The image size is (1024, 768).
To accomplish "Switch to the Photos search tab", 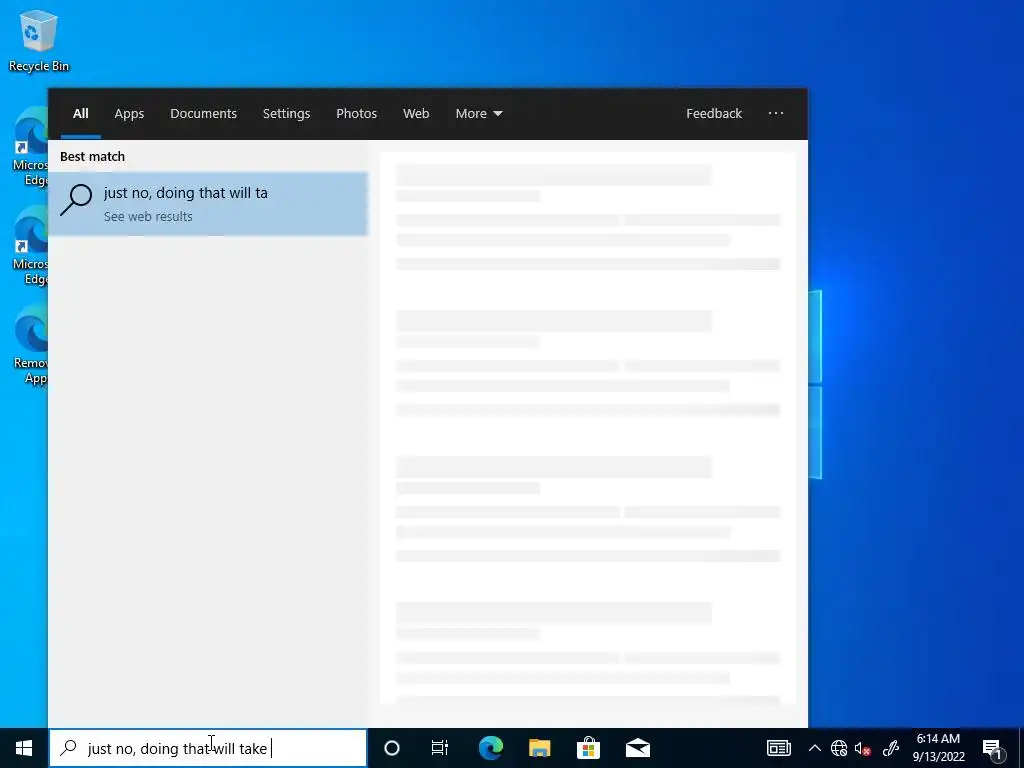I will coord(357,114).
